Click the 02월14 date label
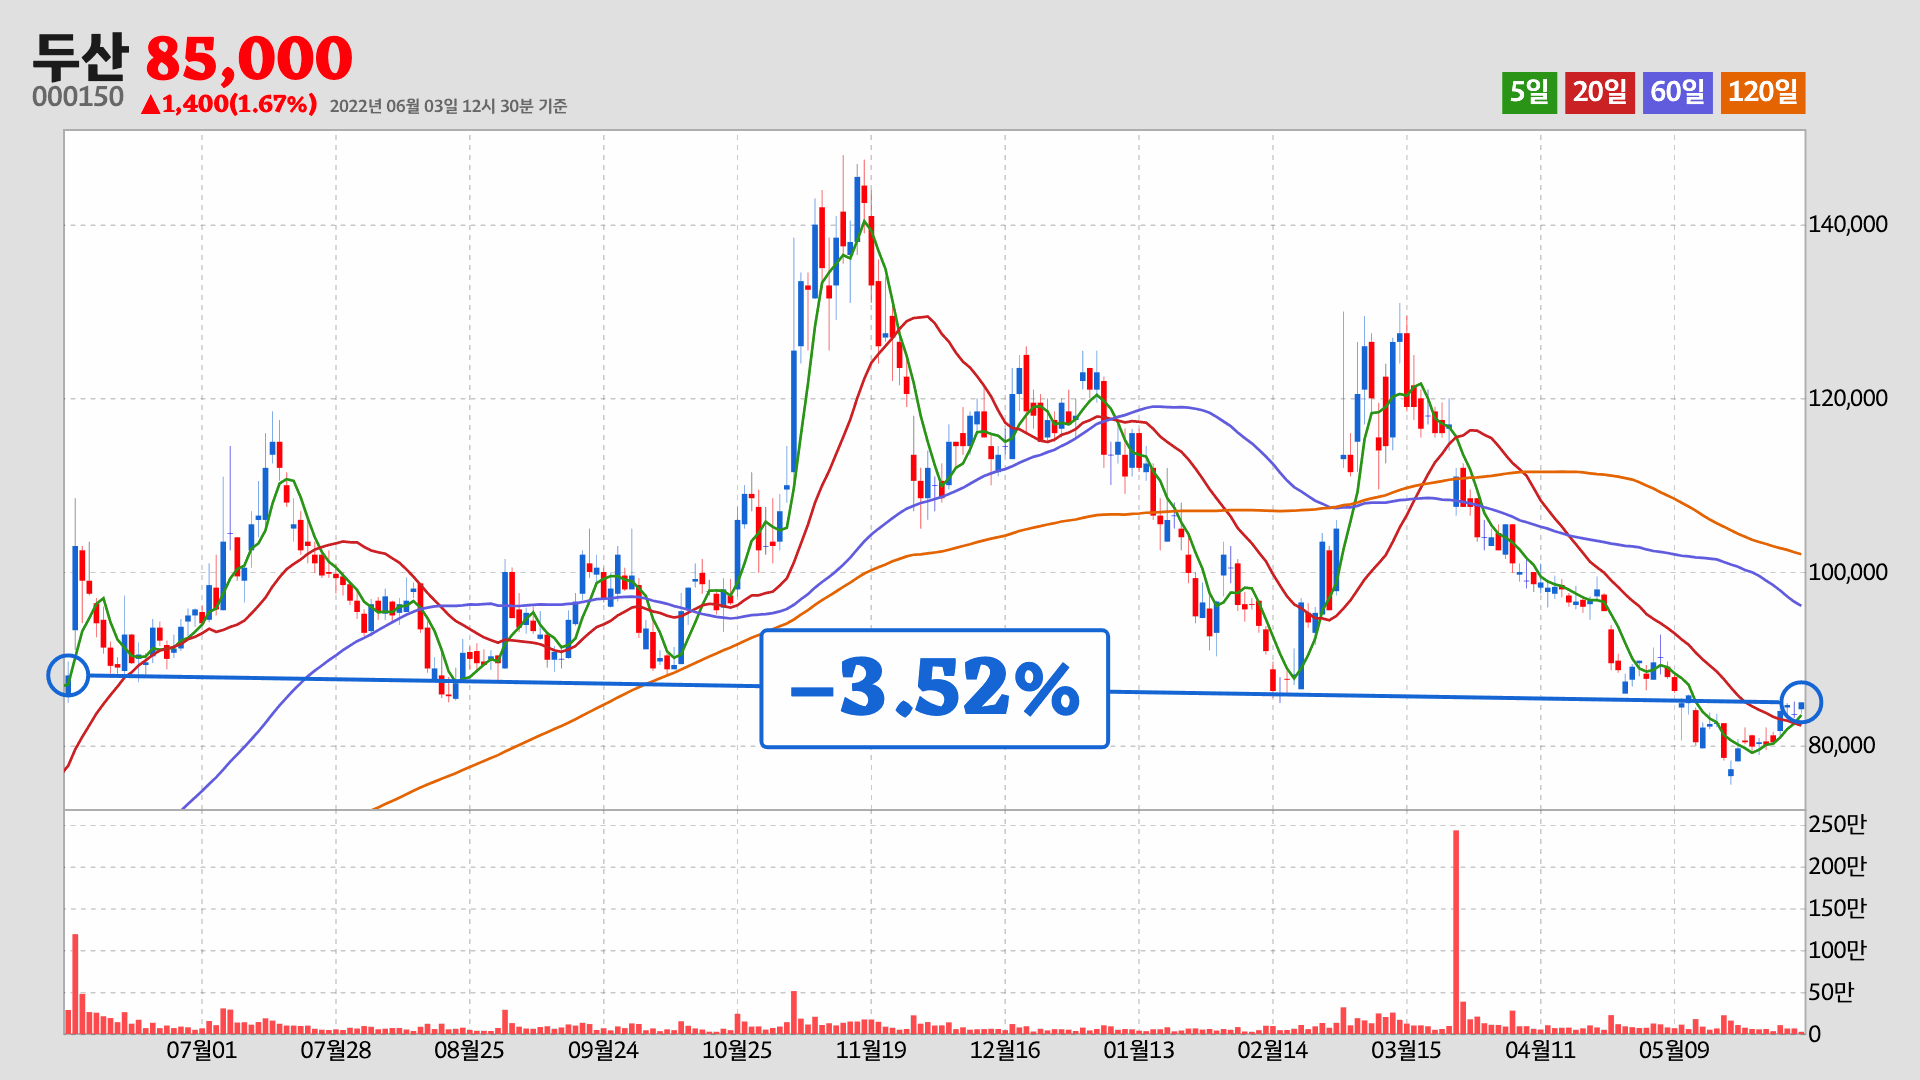The width and height of the screenshot is (1920, 1080). point(1272,1050)
